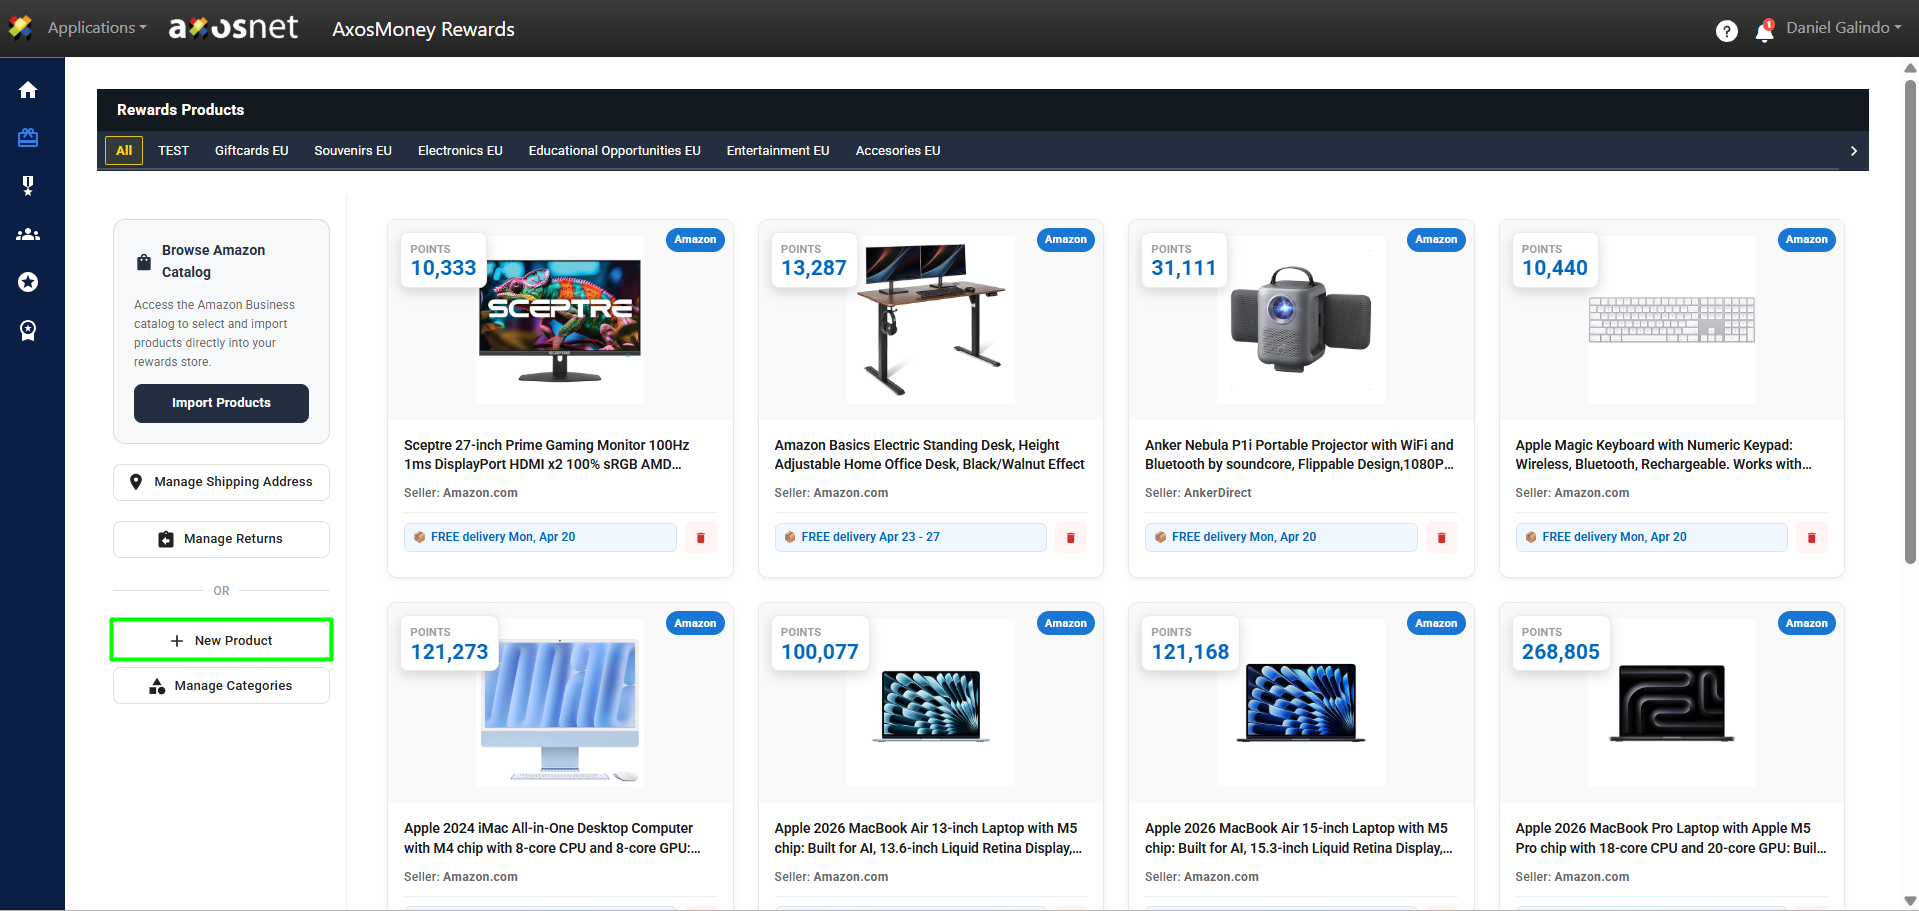The image size is (1919, 911).
Task: Click the New Product button
Action: pos(221,640)
